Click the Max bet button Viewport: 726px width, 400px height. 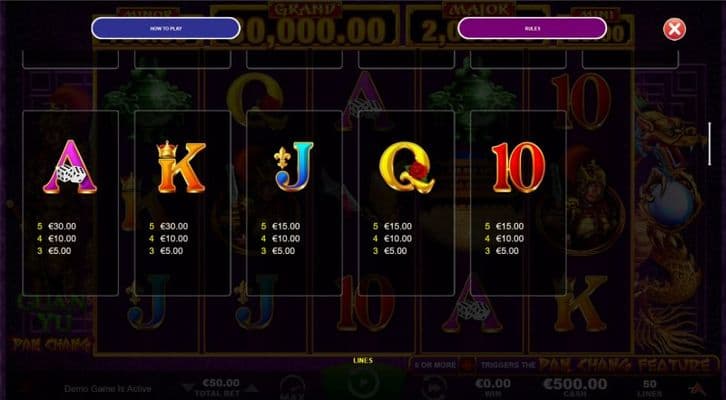point(293,388)
